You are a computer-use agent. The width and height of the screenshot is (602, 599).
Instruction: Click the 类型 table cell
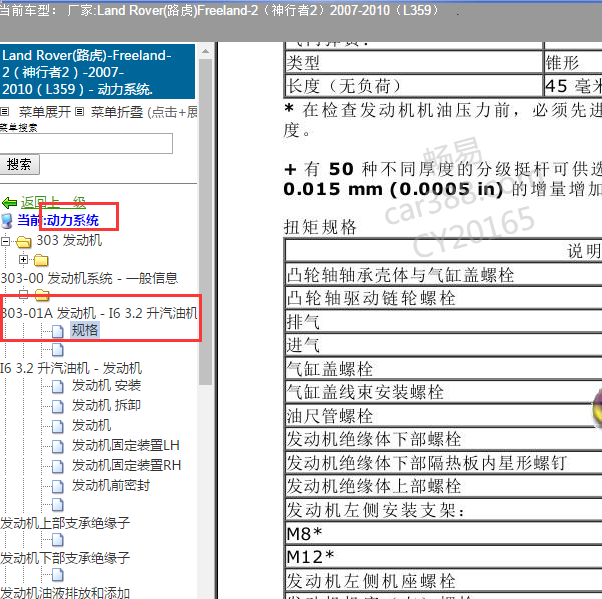pos(413,62)
